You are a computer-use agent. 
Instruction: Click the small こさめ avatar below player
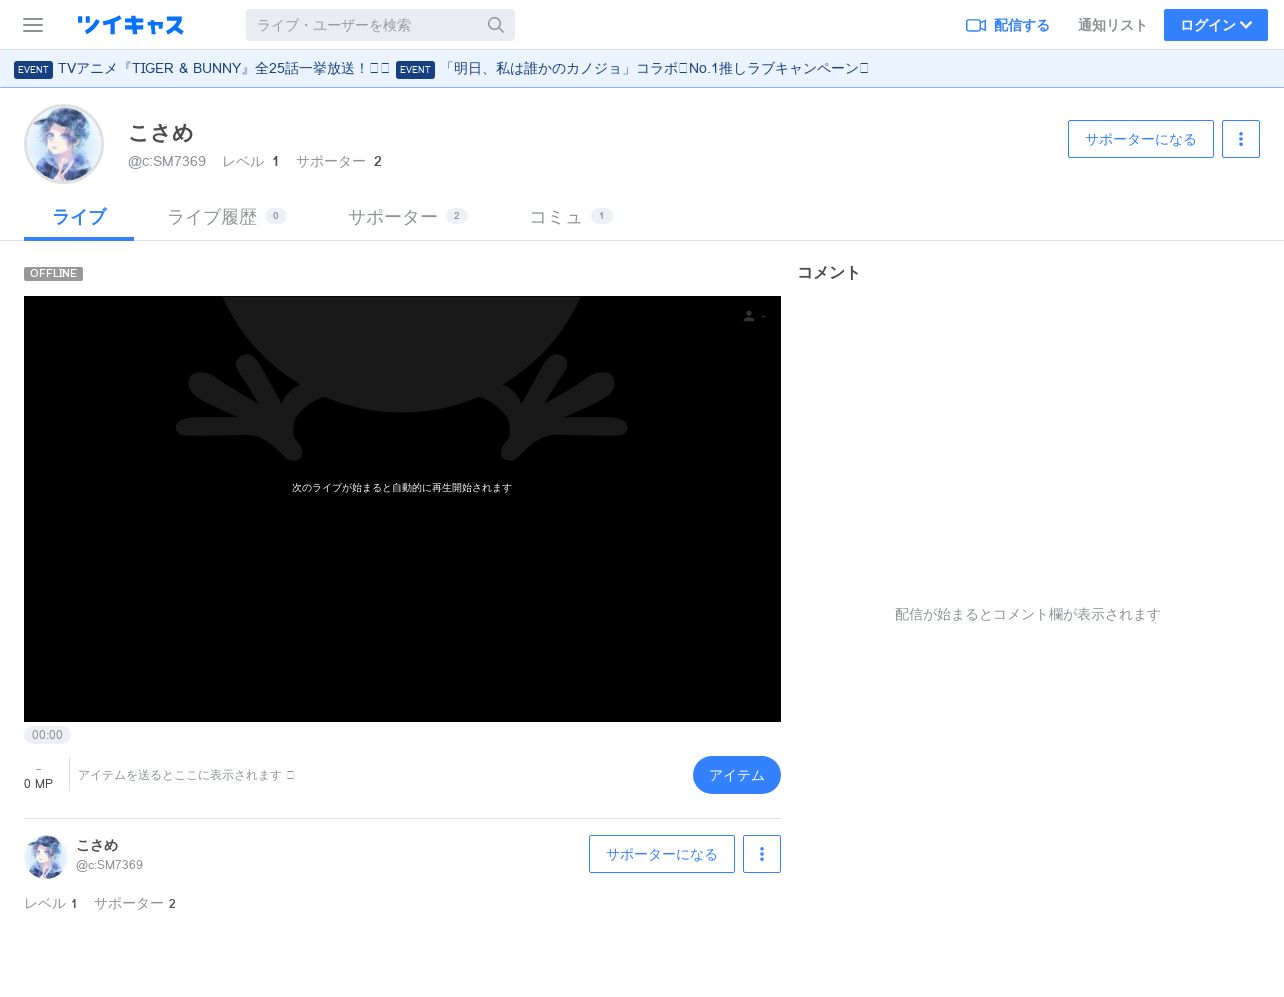45,857
